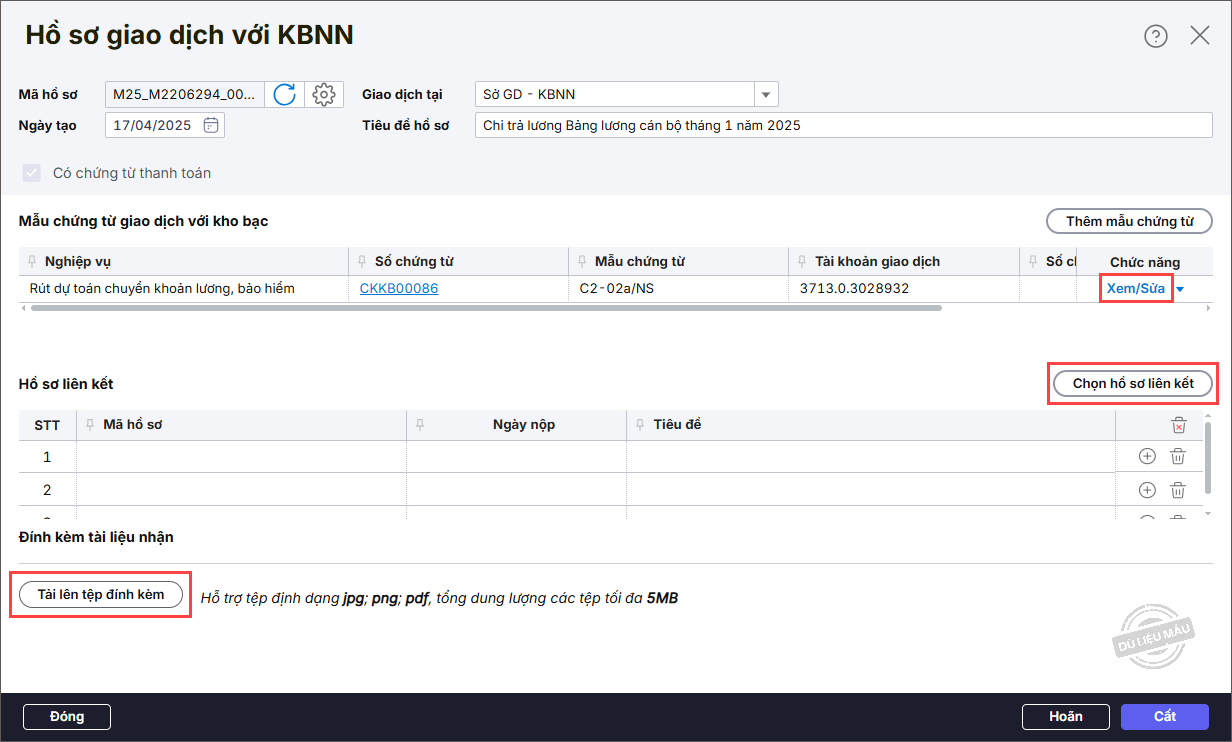Delete row 2 using trash icon
Image resolution: width=1232 pixels, height=742 pixels.
tap(1178, 490)
